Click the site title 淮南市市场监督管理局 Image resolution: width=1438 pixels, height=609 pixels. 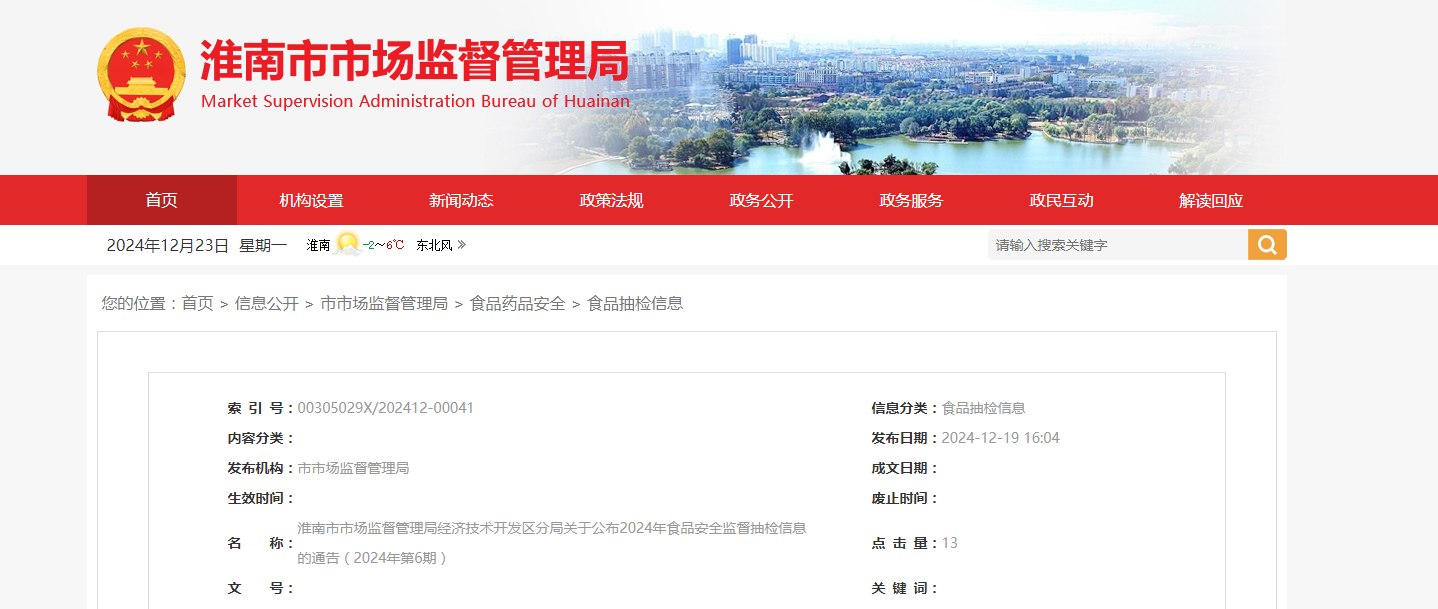[x=414, y=61]
